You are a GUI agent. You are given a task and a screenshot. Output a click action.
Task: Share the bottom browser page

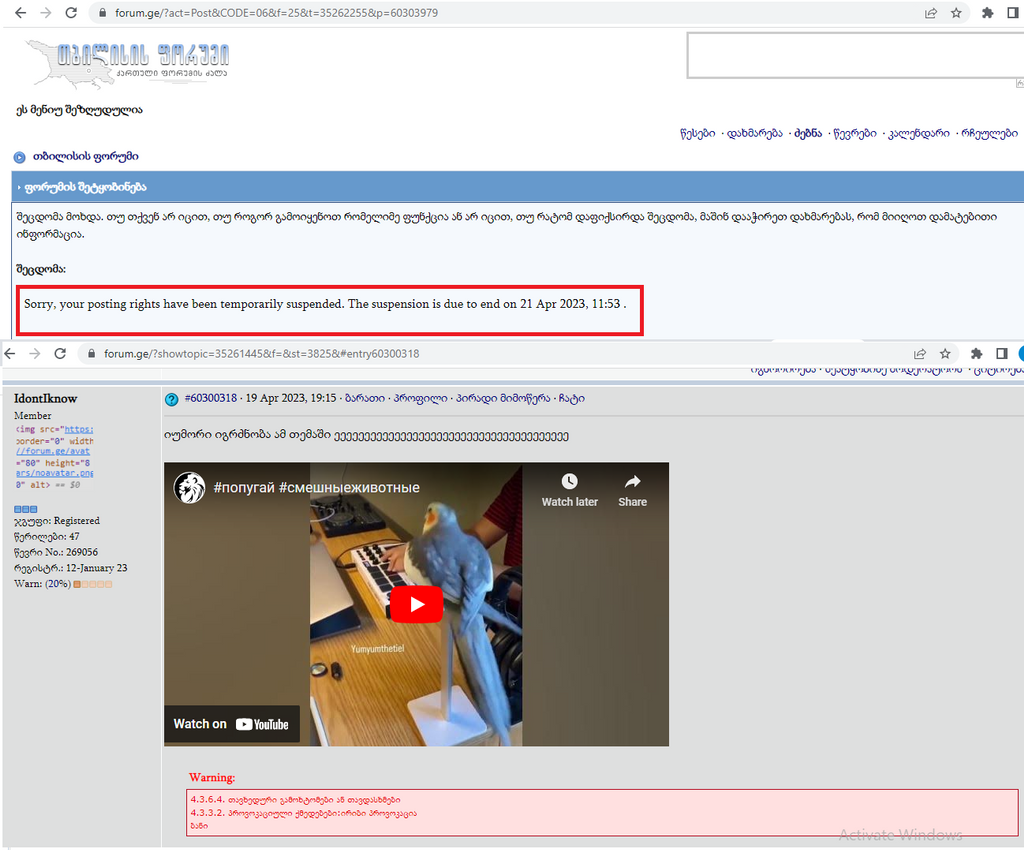click(920, 354)
